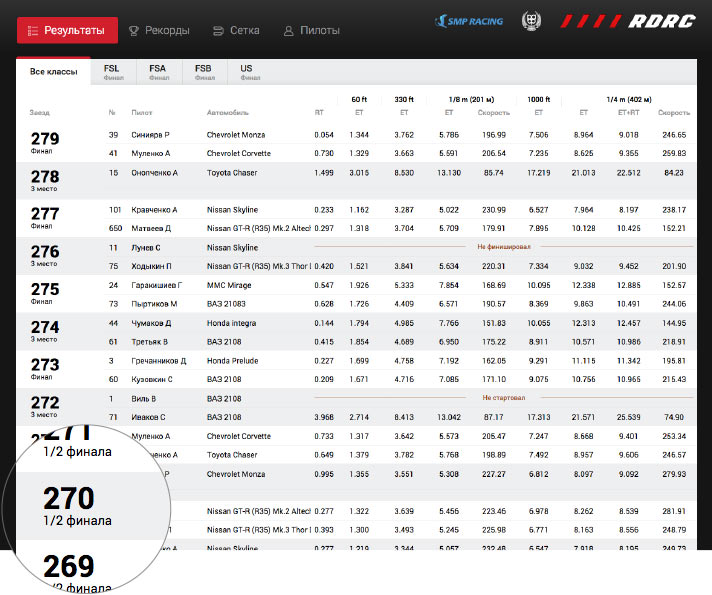Click the person icon next to Пилоты
712x595 pixels.
(x=289, y=31)
